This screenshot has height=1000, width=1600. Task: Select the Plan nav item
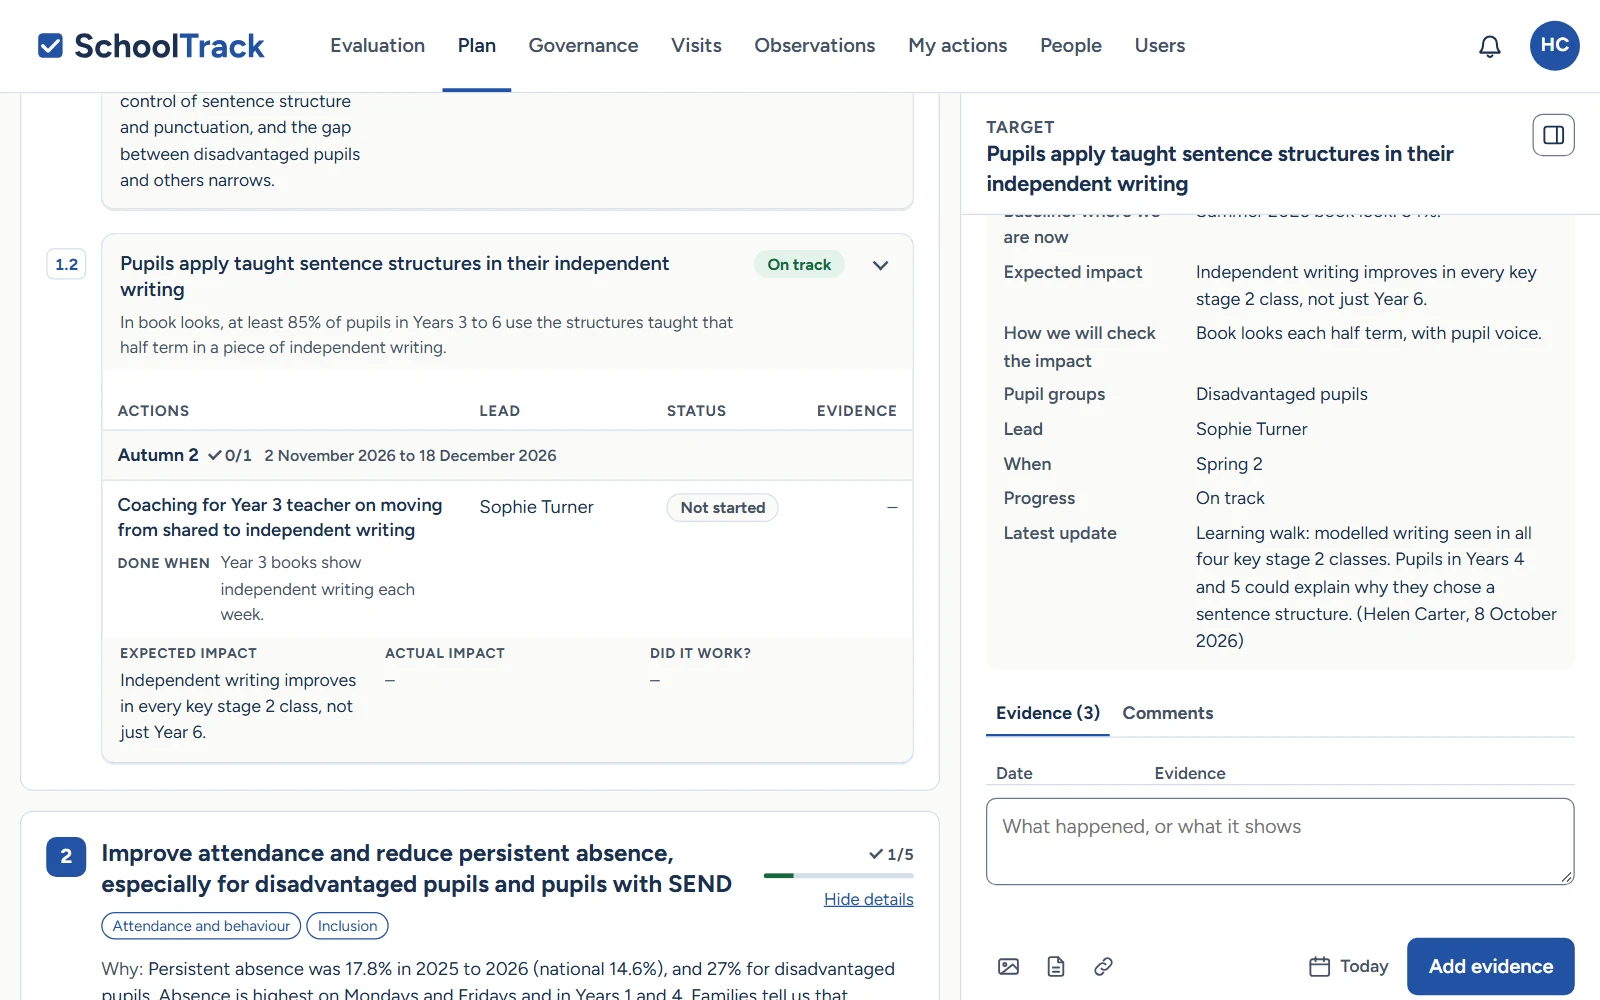(x=477, y=46)
